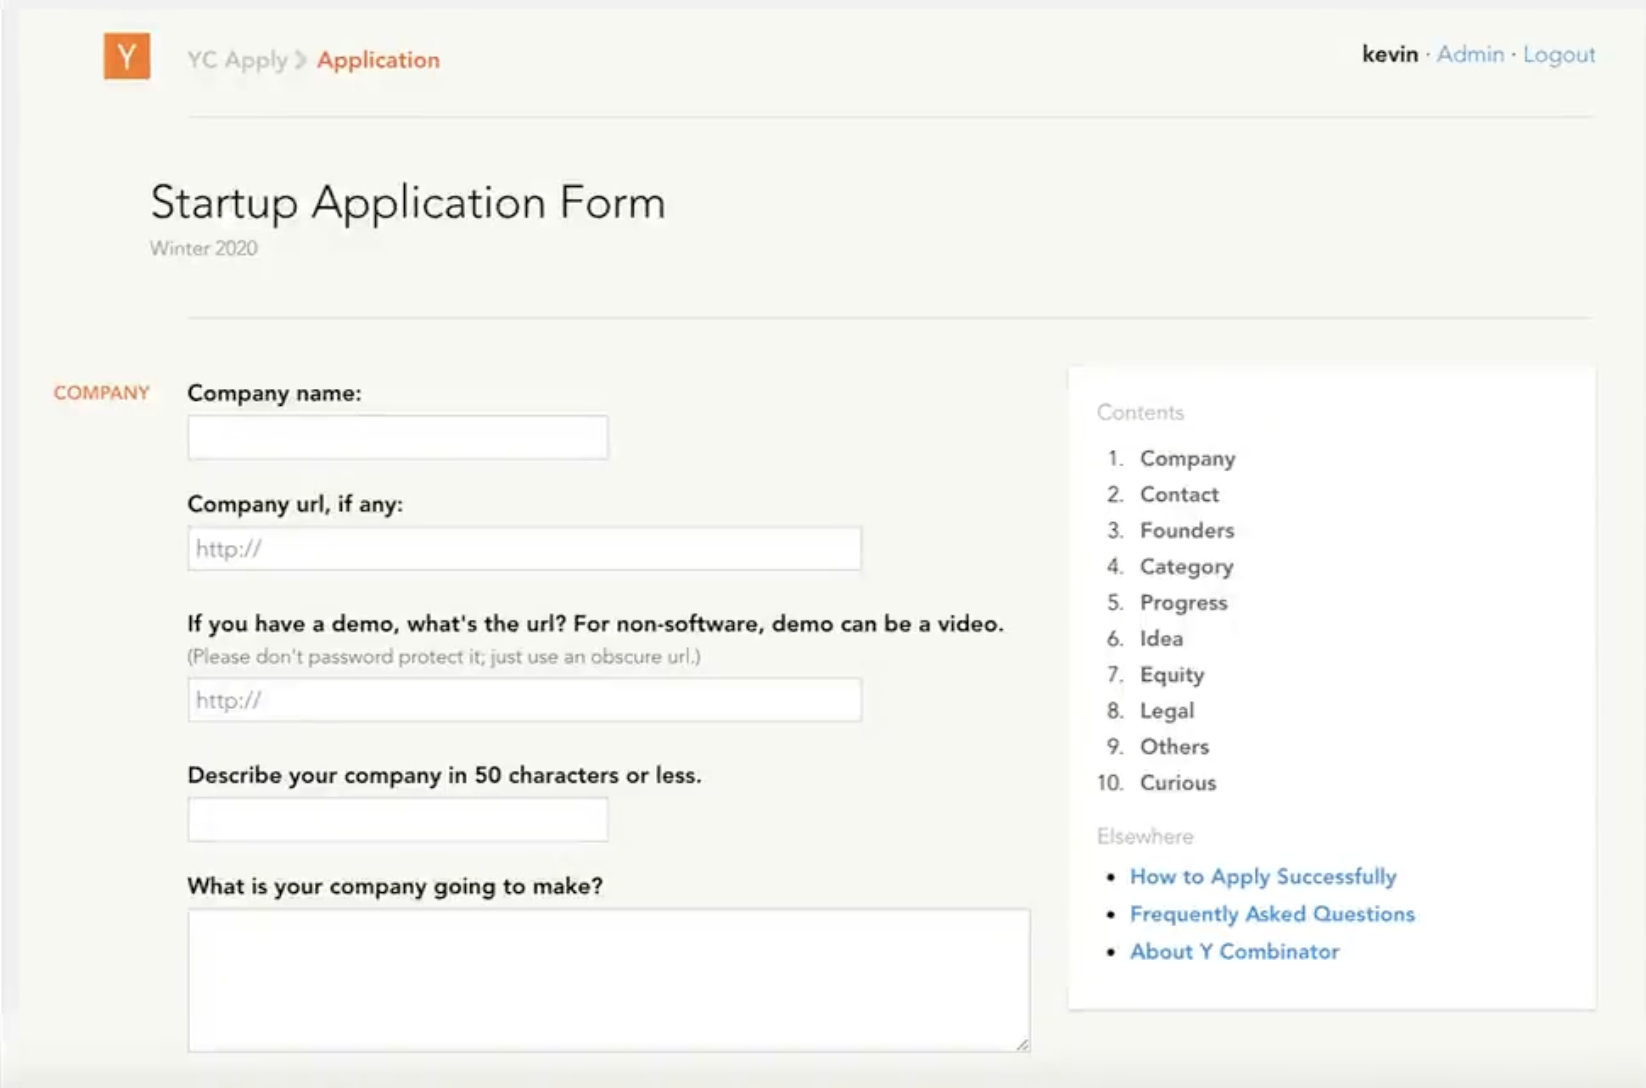Click the kevin username
The height and width of the screenshot is (1088, 1646).
[1388, 55]
